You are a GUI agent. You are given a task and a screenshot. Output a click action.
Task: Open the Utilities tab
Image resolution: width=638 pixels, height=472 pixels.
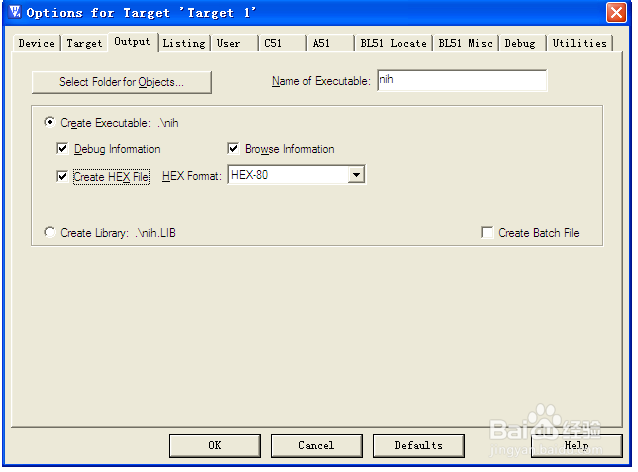(579, 43)
